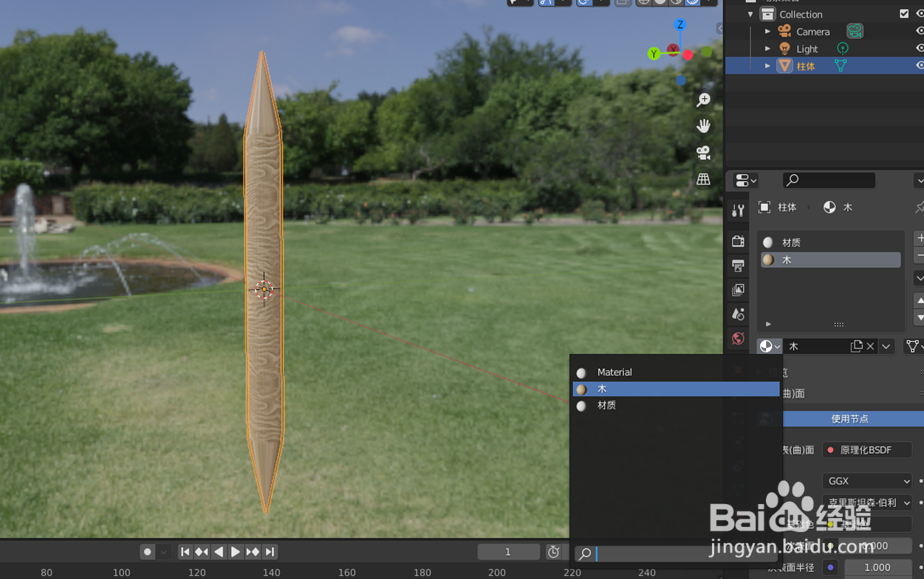Hide the Light using its eye toggle
The width and height of the screenshot is (924, 579).
[920, 48]
